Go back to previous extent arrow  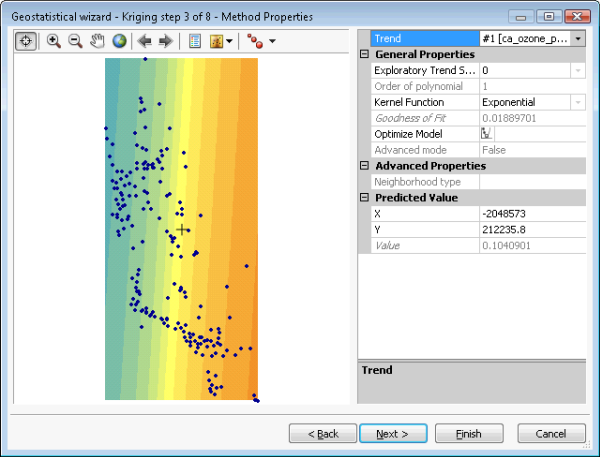(145, 41)
